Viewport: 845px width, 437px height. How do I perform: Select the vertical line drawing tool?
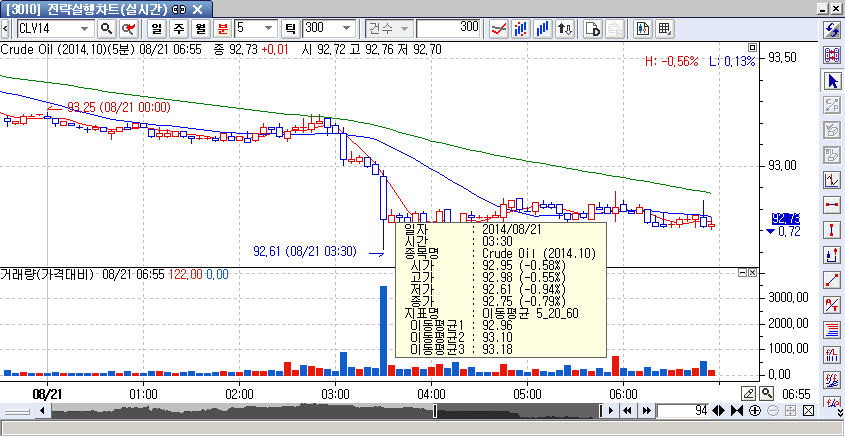coord(831,230)
